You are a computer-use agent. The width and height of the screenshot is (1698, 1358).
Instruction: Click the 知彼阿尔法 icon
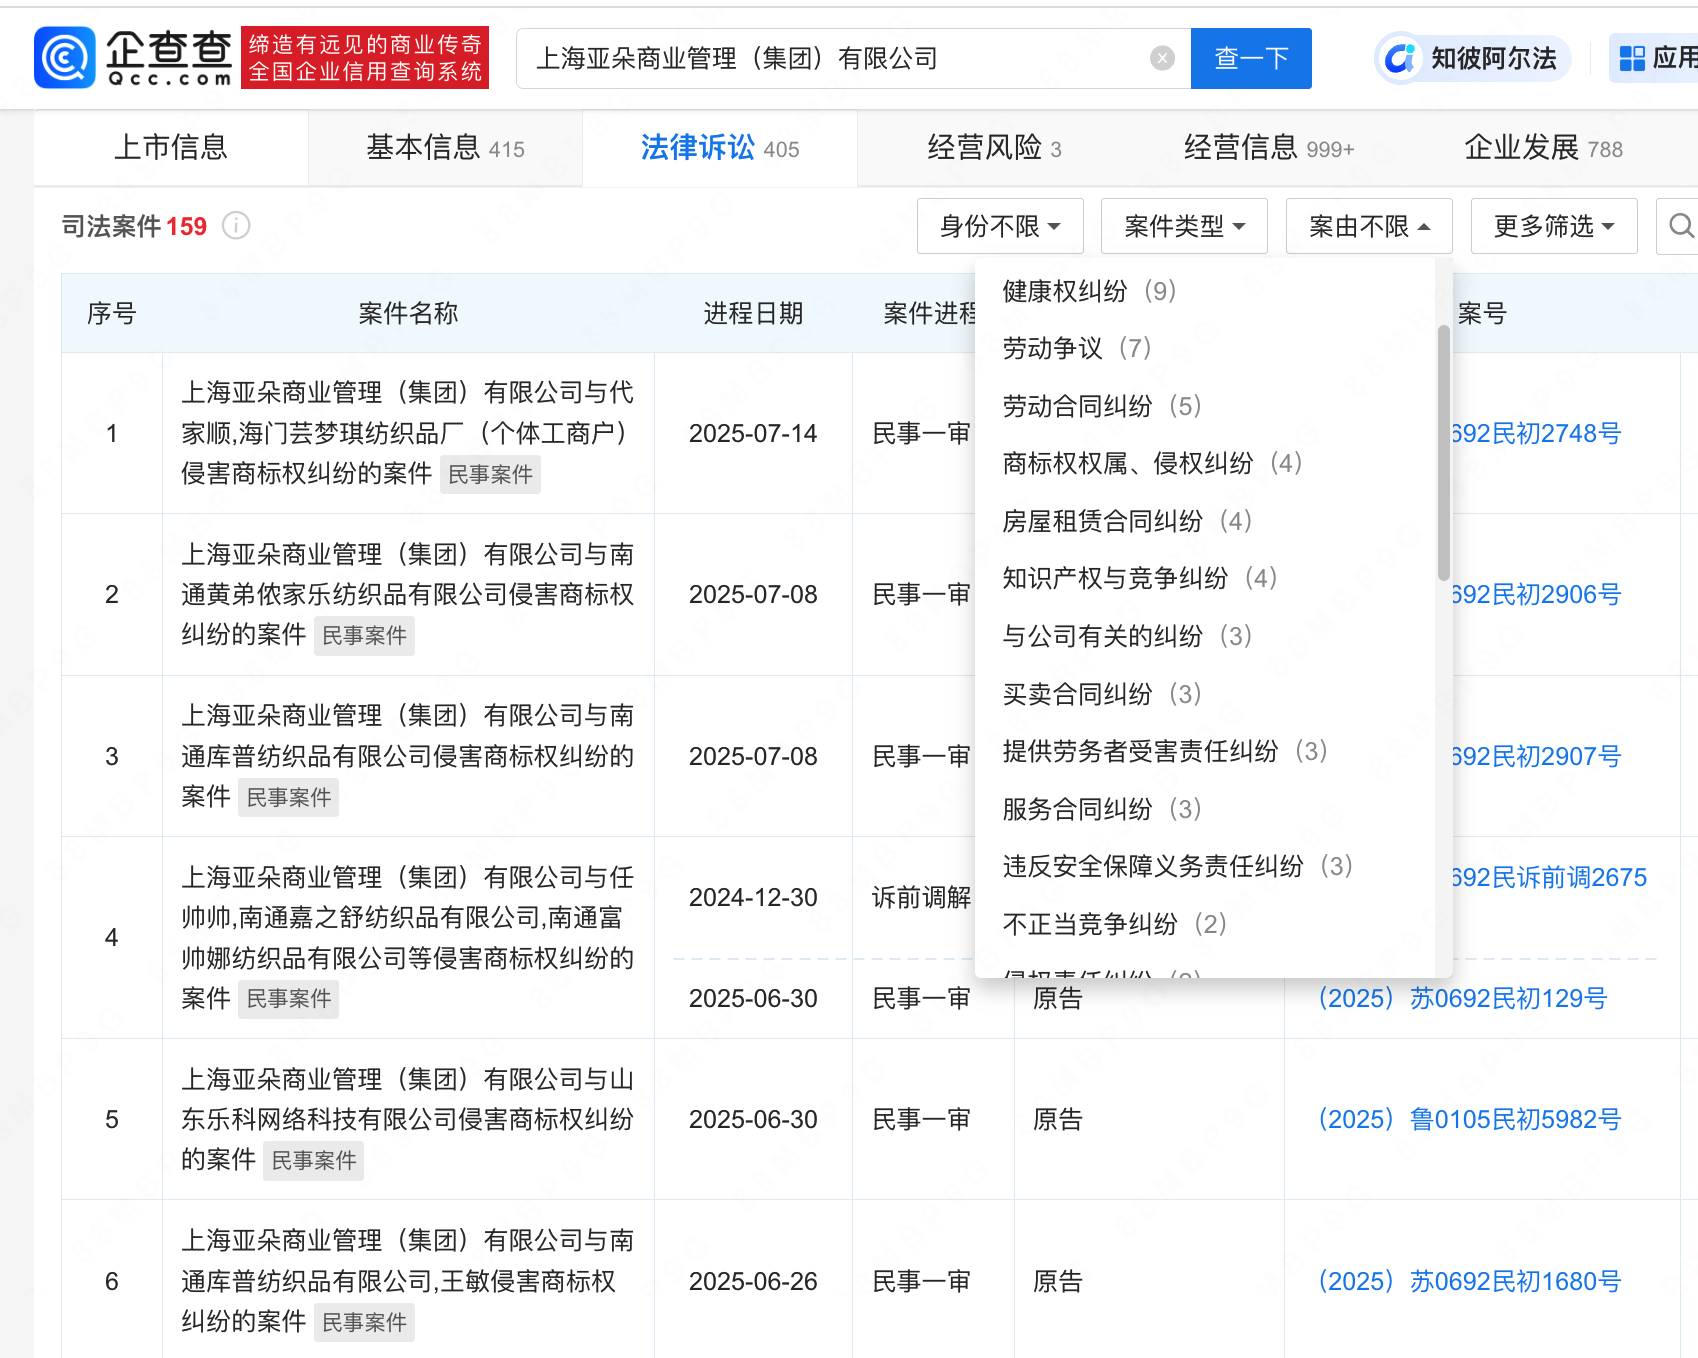click(1400, 59)
